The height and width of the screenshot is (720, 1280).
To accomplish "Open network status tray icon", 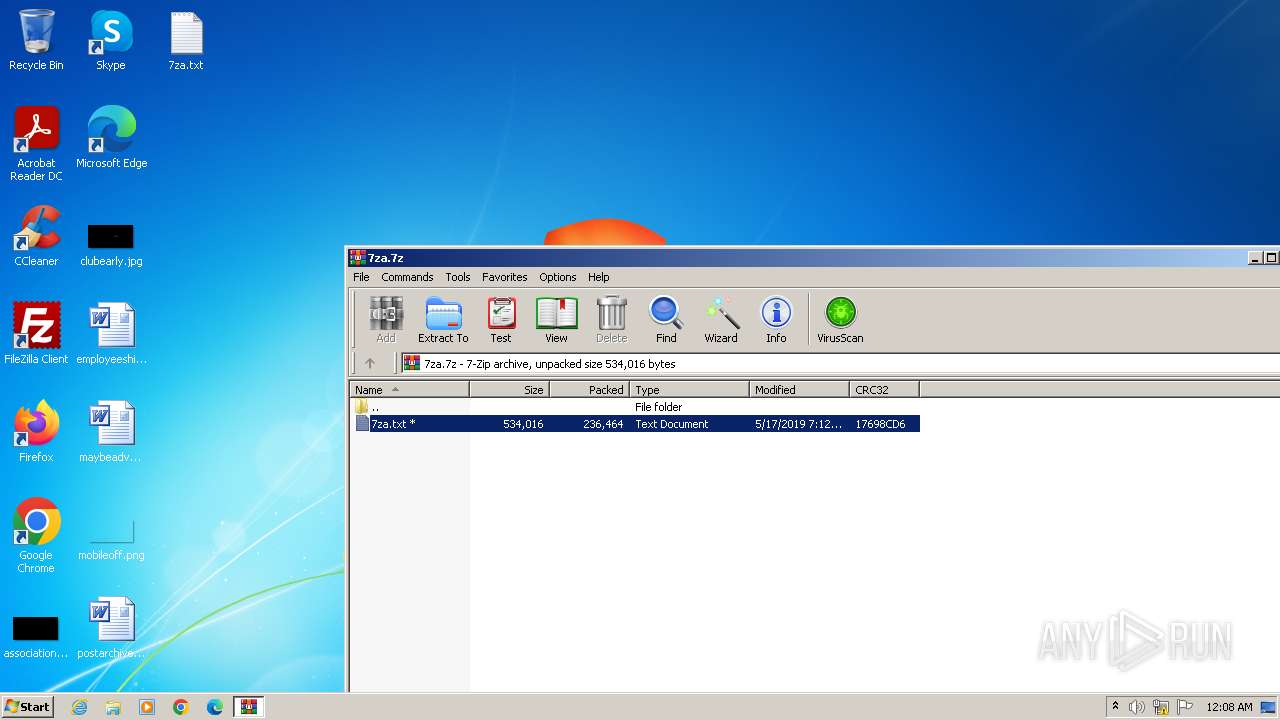I will (x=1161, y=707).
